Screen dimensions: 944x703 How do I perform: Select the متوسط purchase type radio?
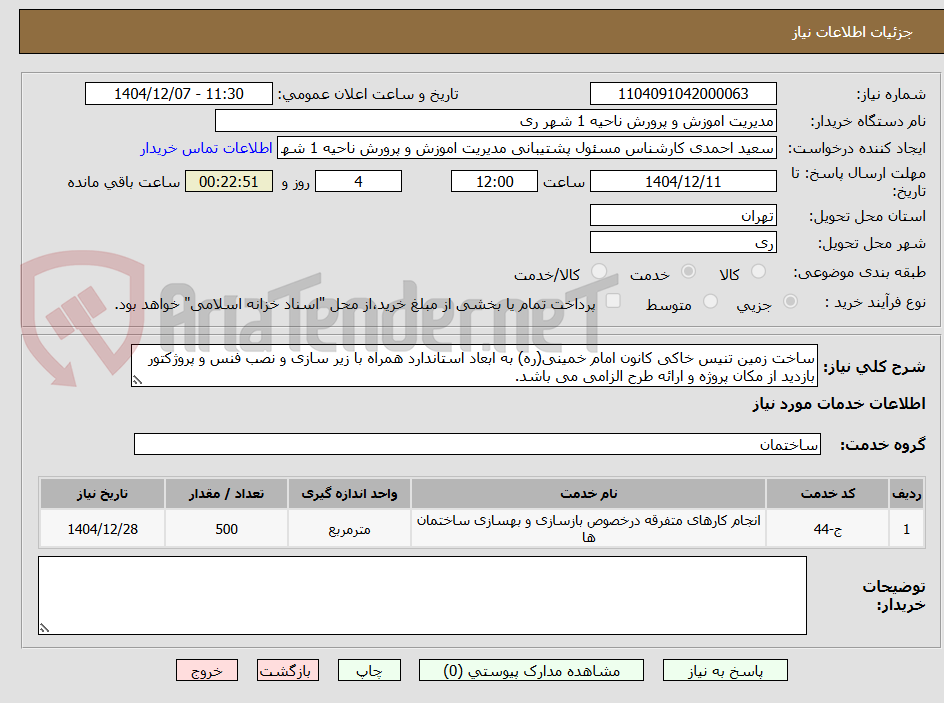[x=710, y=301]
